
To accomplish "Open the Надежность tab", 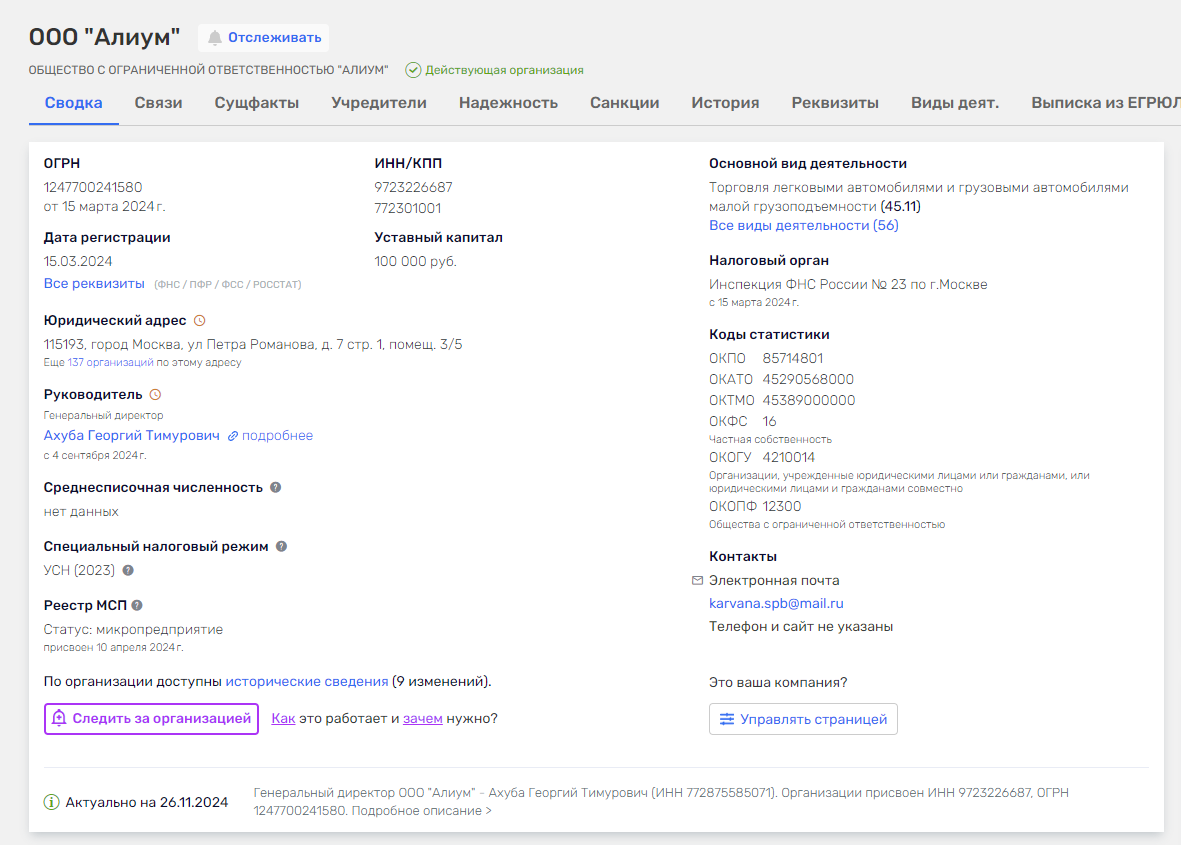I will [508, 103].
